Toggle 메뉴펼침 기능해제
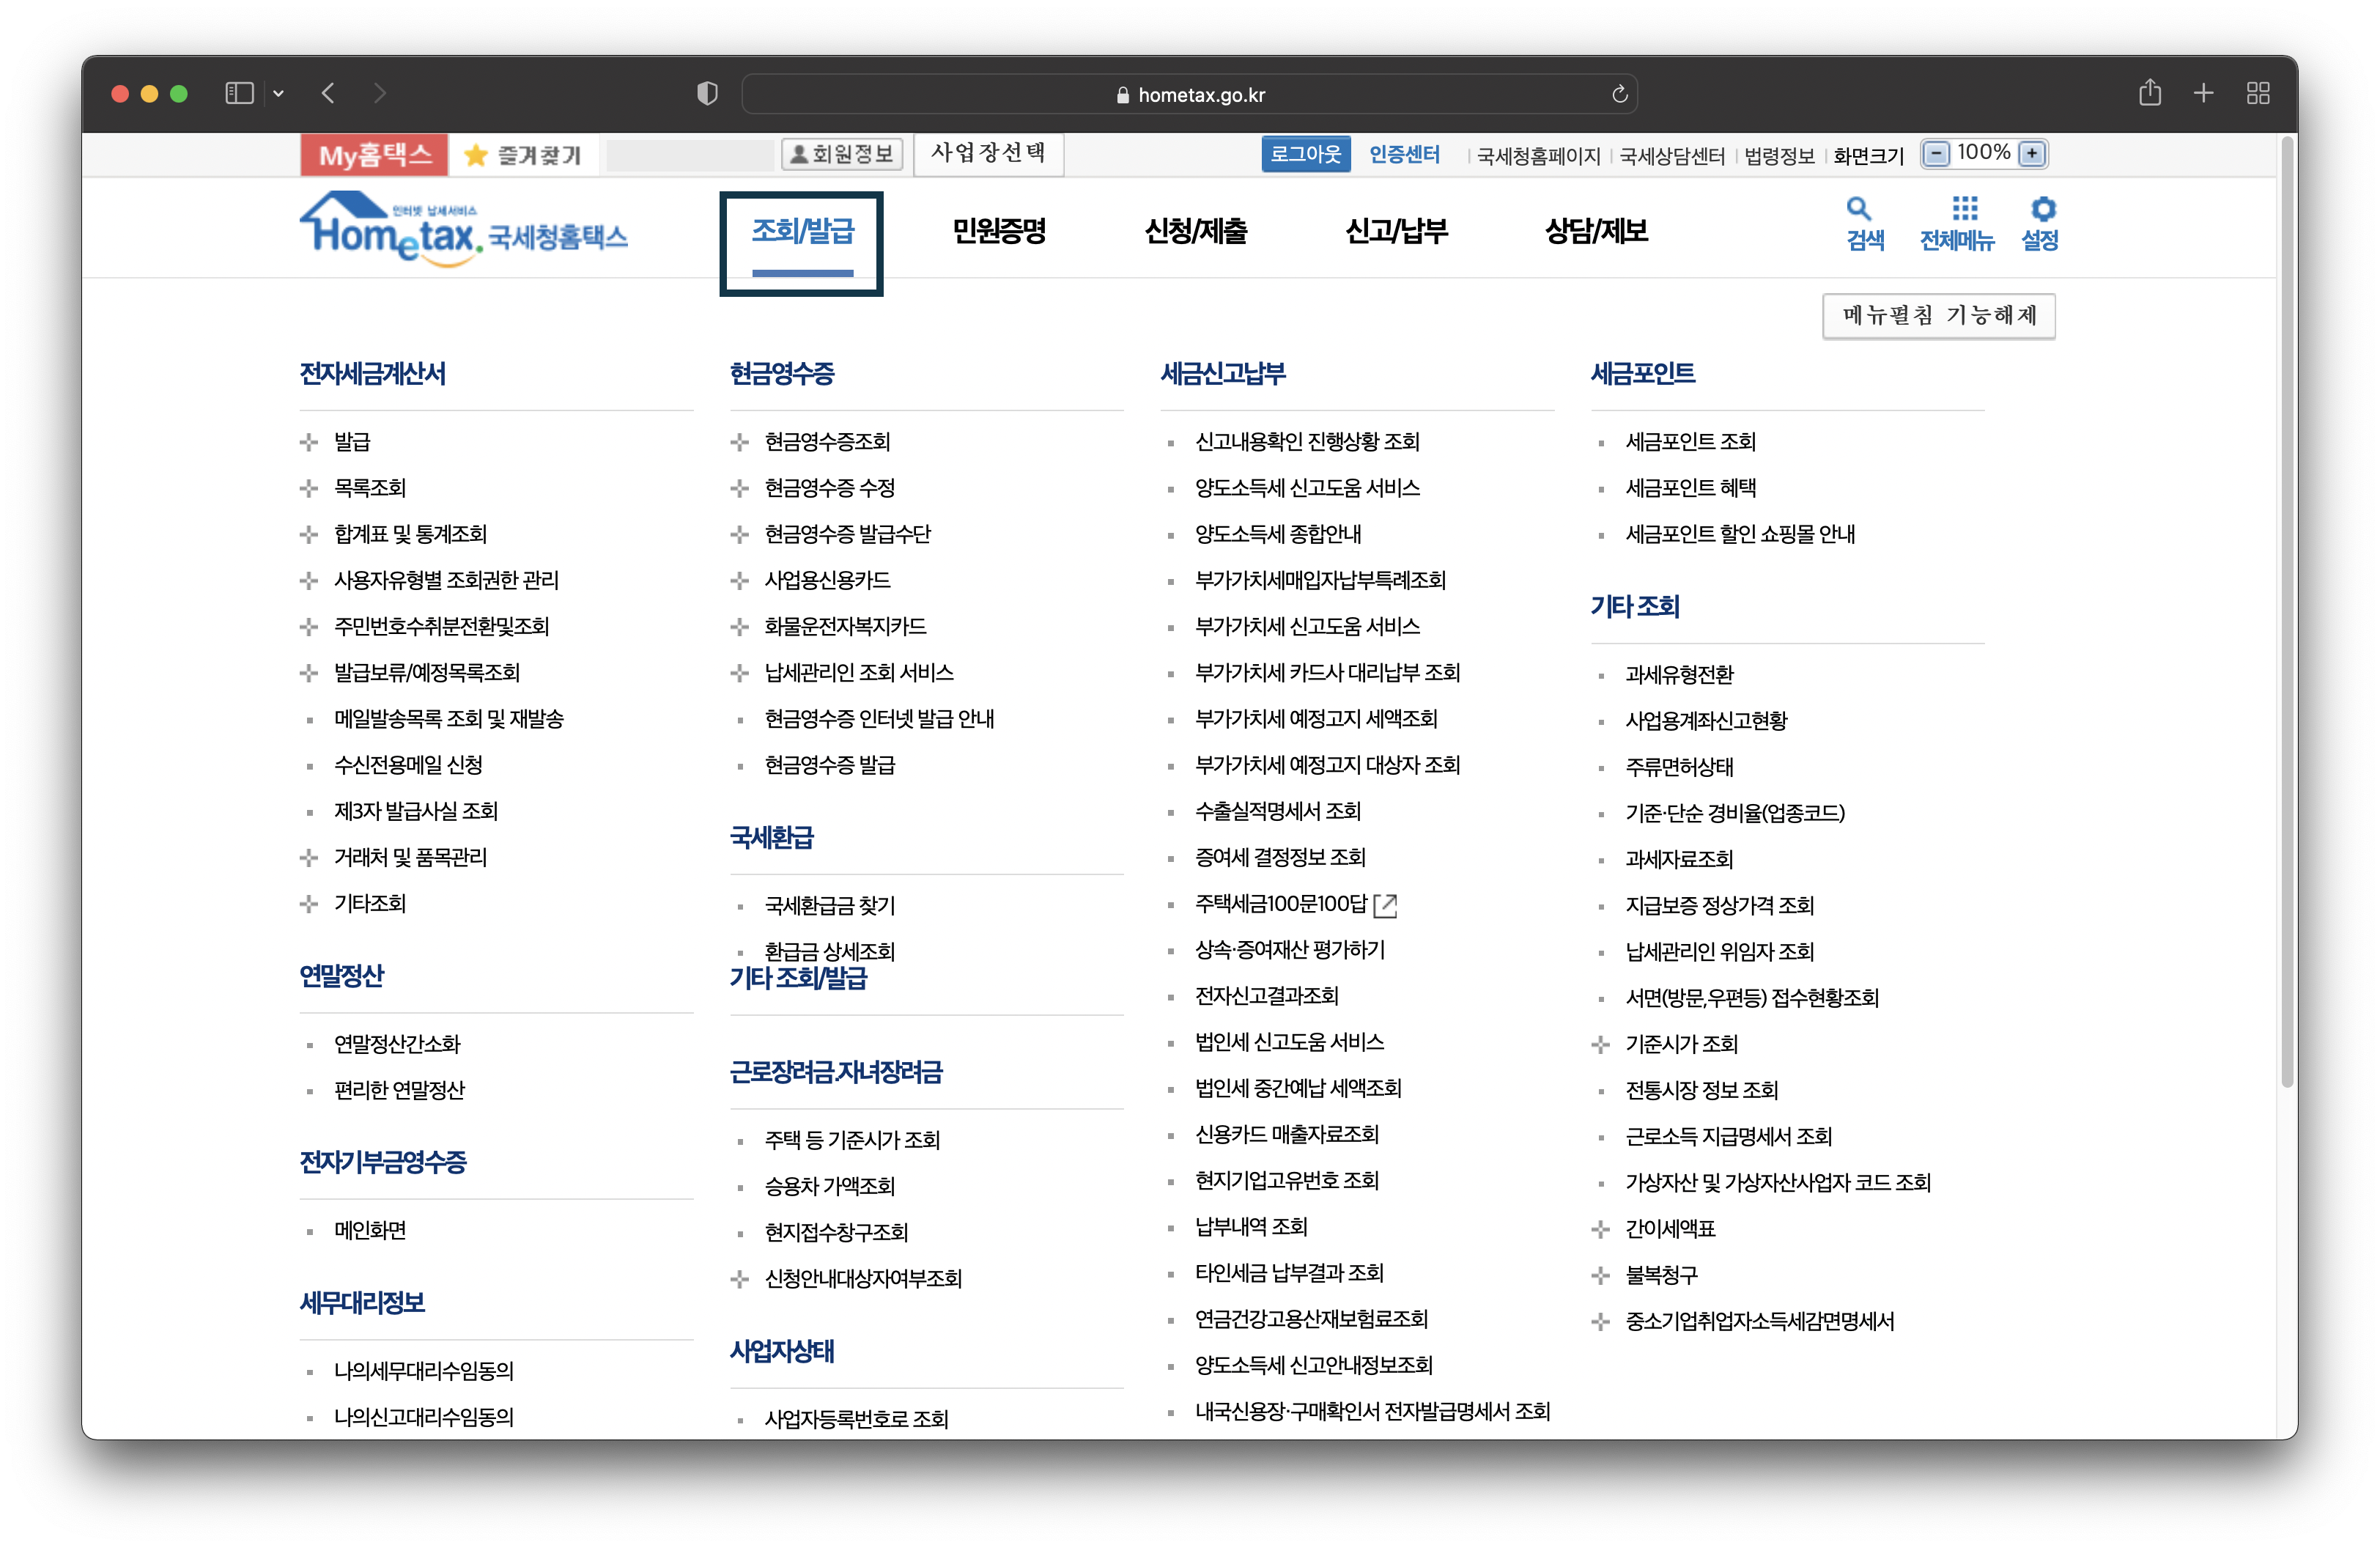2380x1548 pixels. click(1938, 315)
